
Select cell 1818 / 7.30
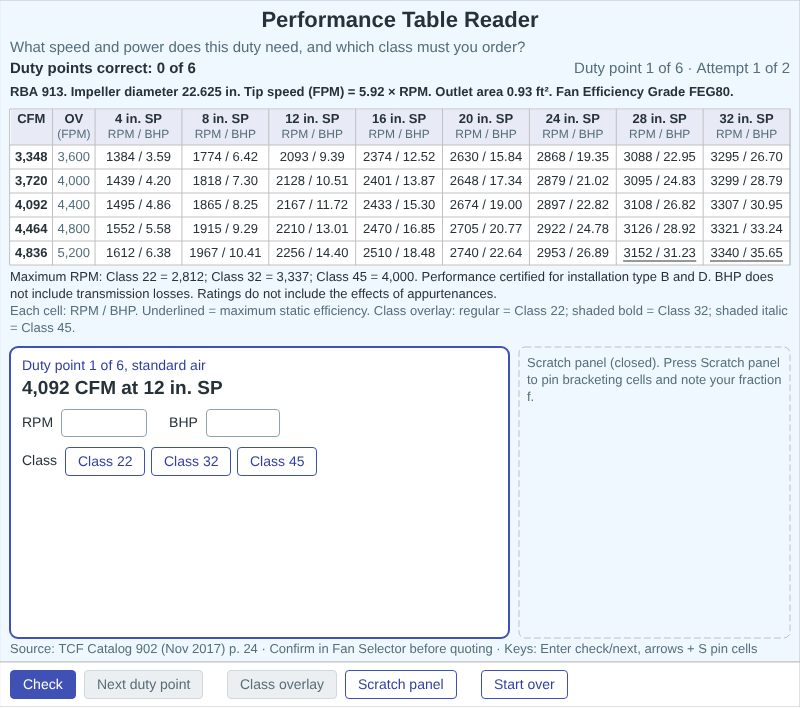tap(225, 181)
